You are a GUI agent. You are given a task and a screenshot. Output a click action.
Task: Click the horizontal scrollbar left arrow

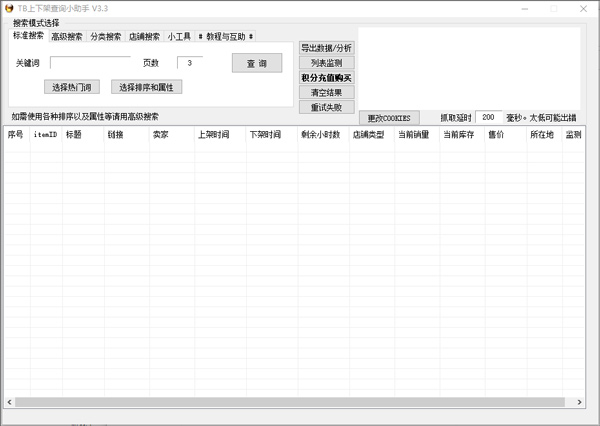click(10, 402)
